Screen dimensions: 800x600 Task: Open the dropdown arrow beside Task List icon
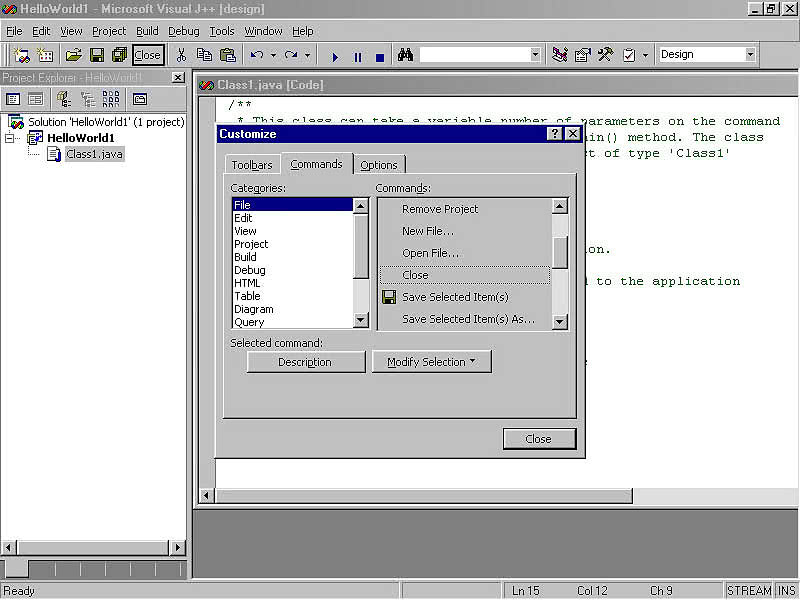(645, 55)
